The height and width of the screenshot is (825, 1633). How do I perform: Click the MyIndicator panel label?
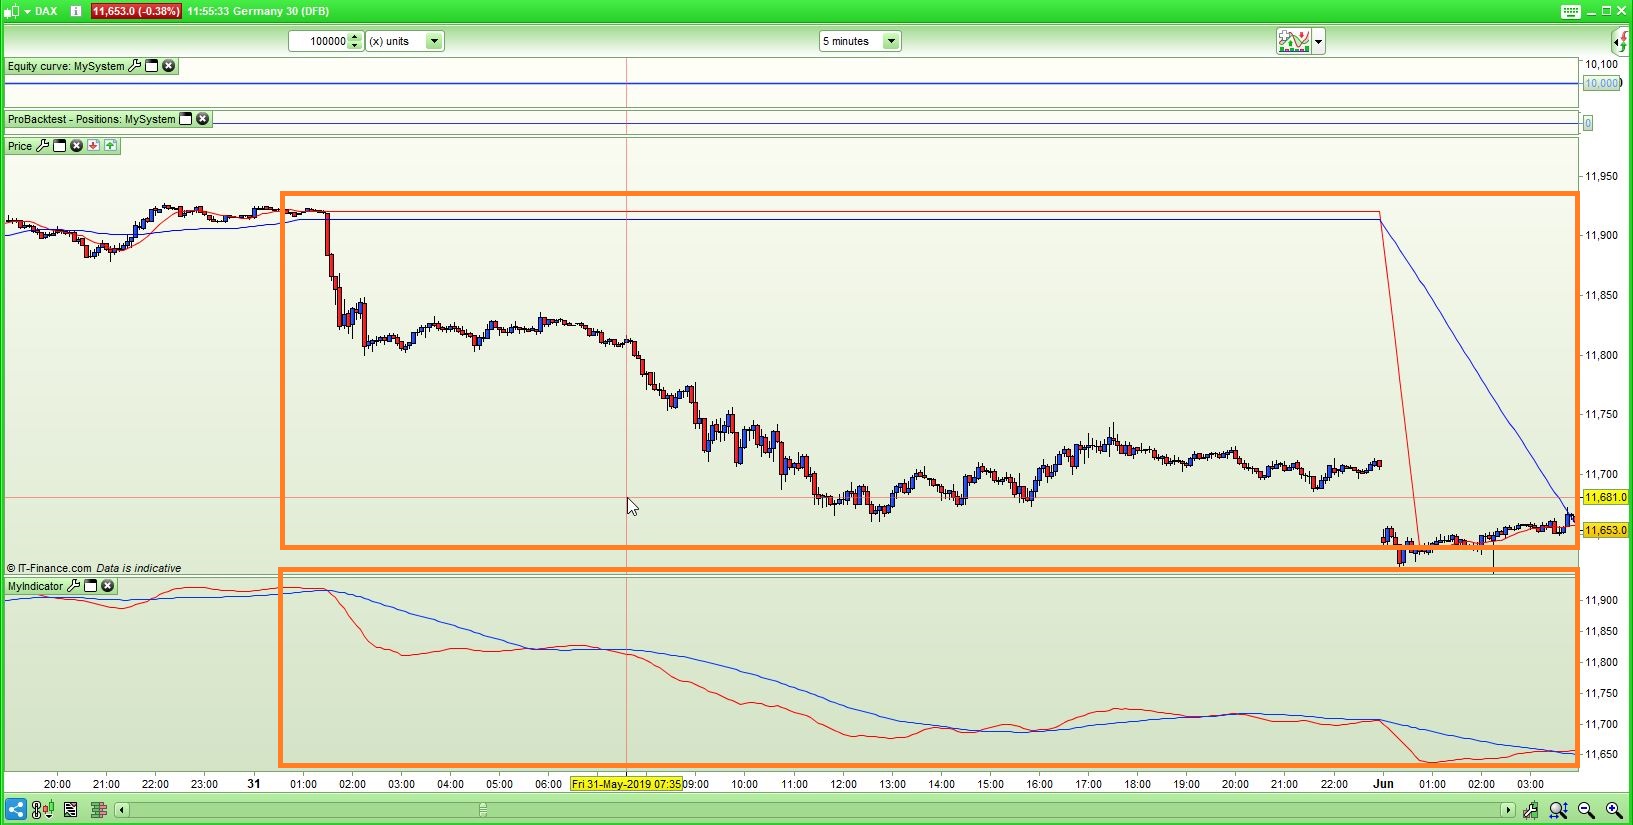point(35,586)
